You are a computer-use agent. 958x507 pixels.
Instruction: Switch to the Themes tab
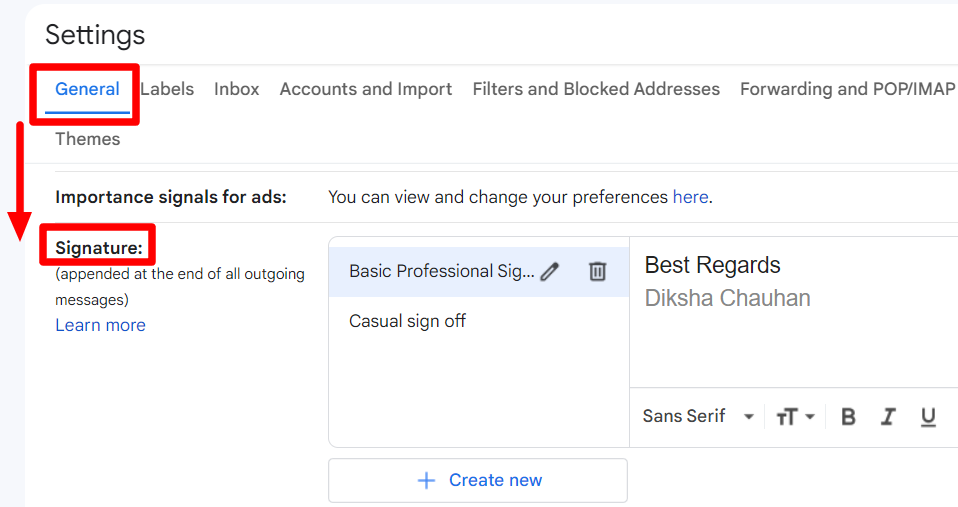tap(87, 139)
